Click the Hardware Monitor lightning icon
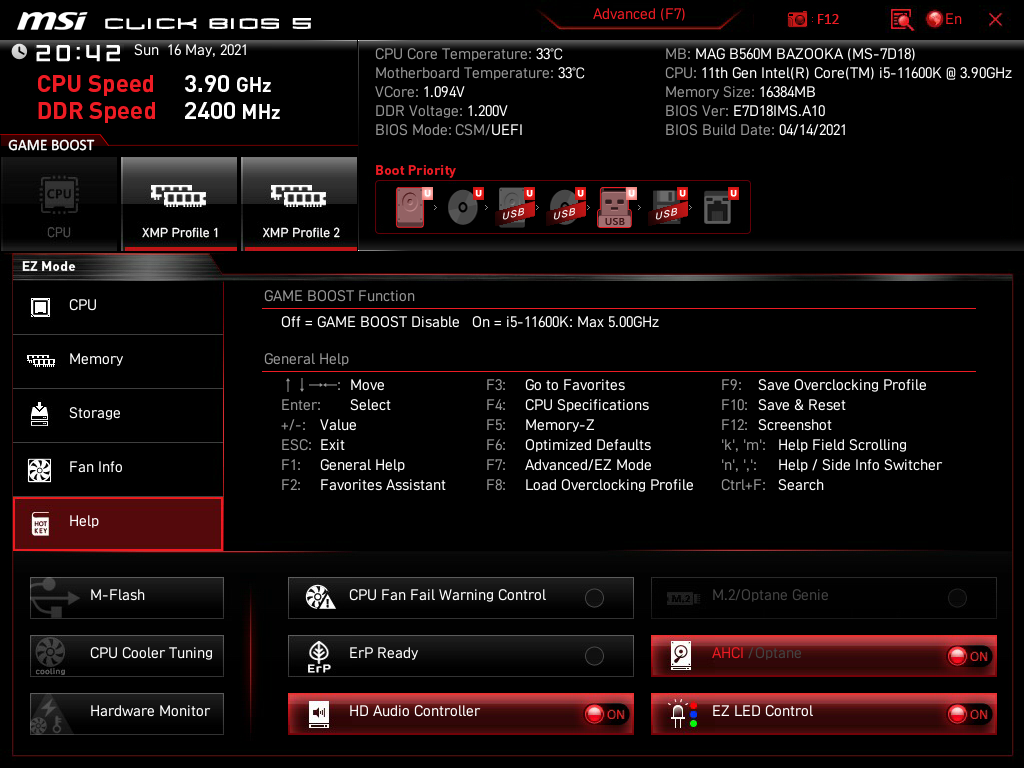This screenshot has width=1024, height=768. tap(49, 714)
